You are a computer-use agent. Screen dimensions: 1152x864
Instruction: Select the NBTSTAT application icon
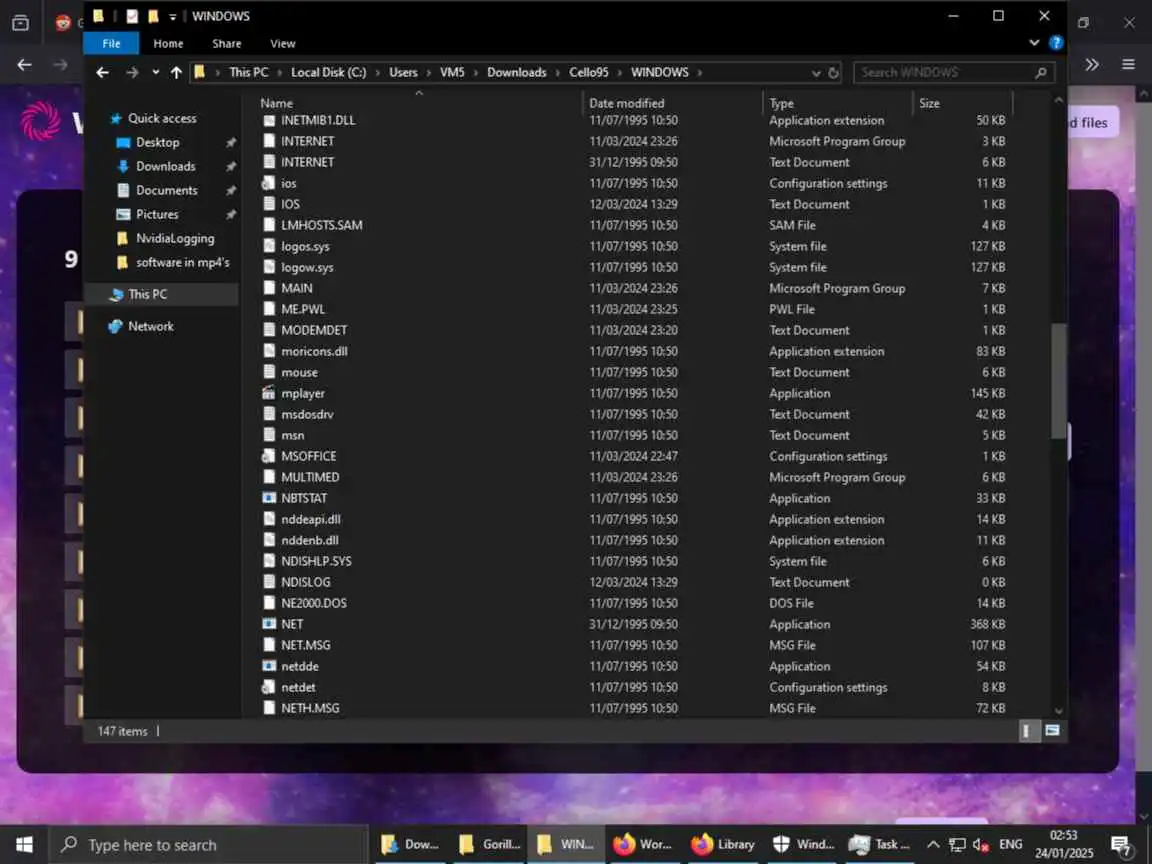tap(269, 498)
